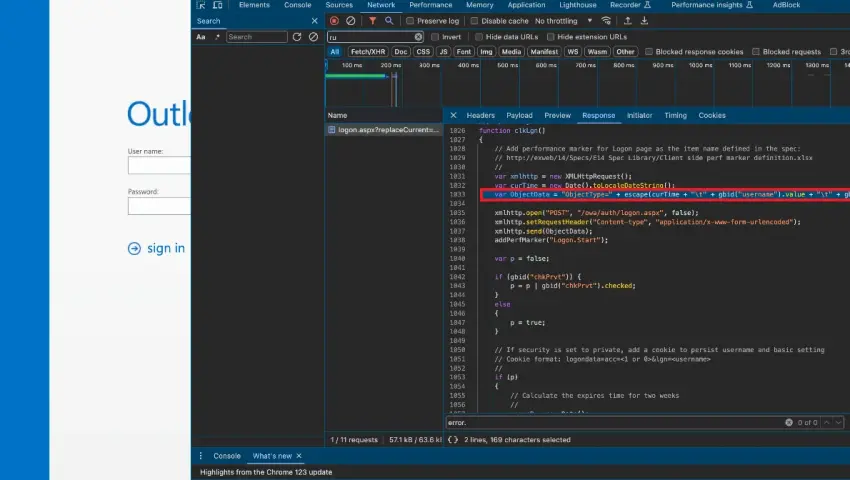Click the sign in arrow icon
This screenshot has width=850, height=480.
click(x=134, y=248)
